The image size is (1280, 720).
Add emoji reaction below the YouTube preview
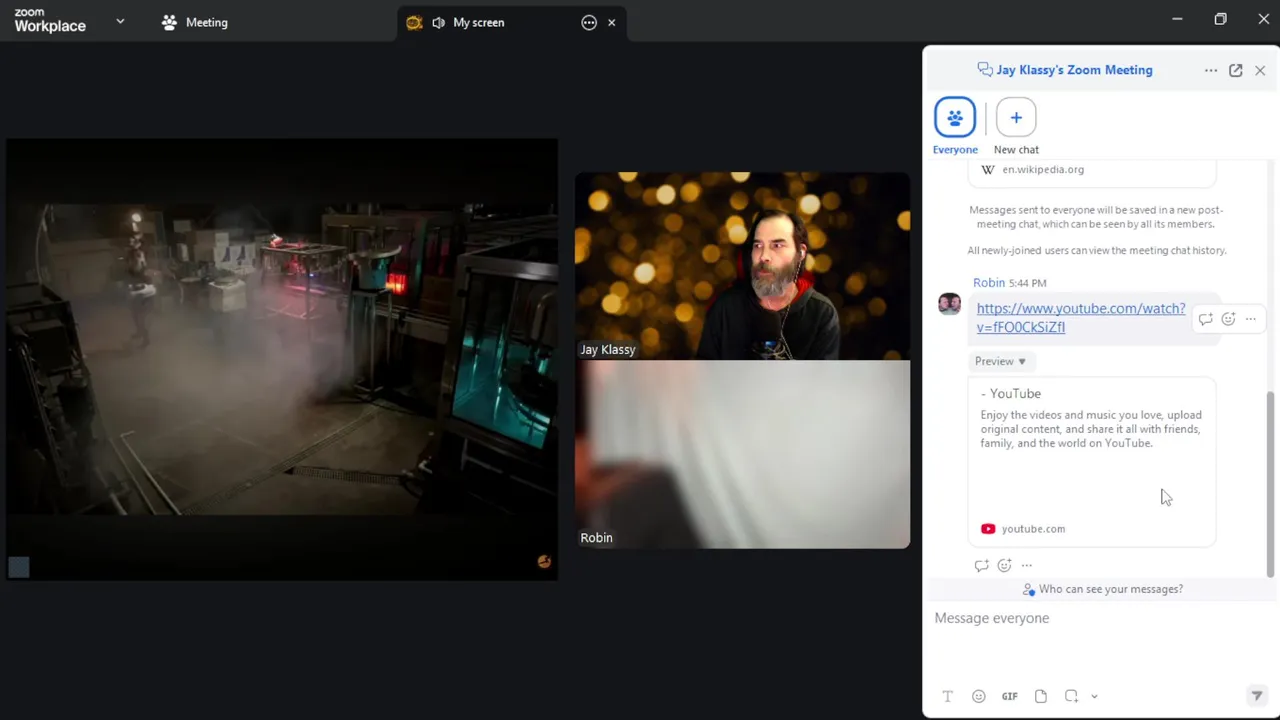click(1004, 565)
